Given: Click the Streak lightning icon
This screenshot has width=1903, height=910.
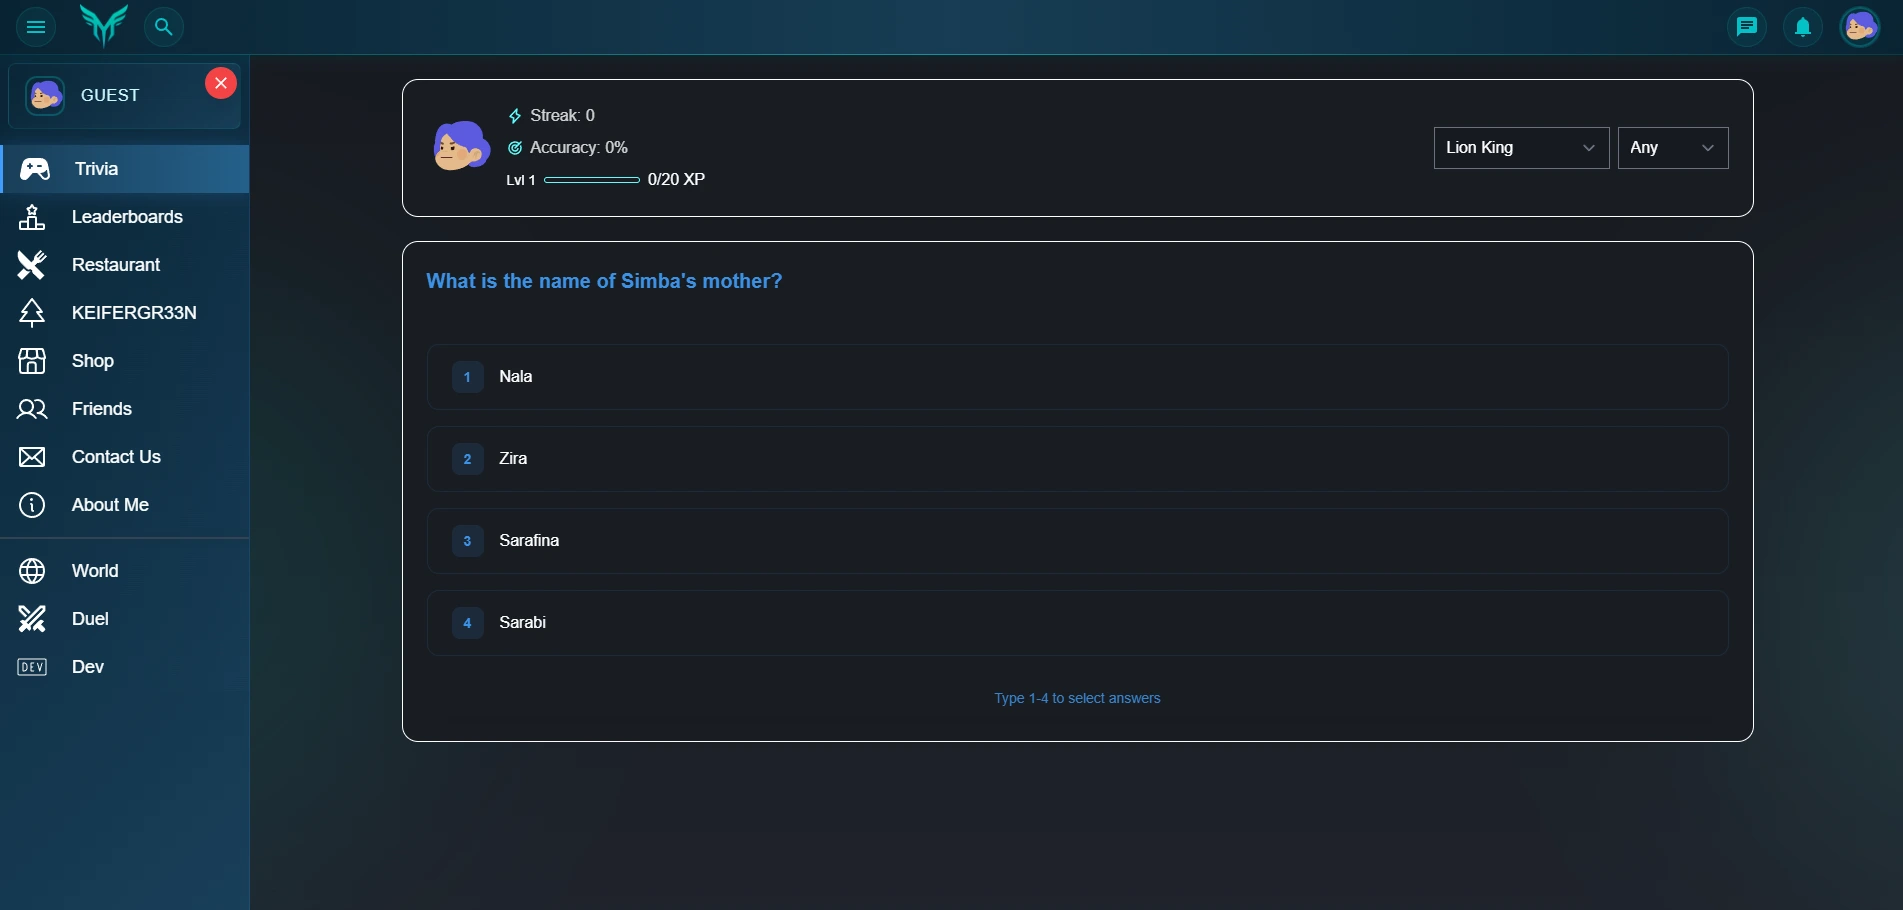Looking at the screenshot, I should coord(515,116).
